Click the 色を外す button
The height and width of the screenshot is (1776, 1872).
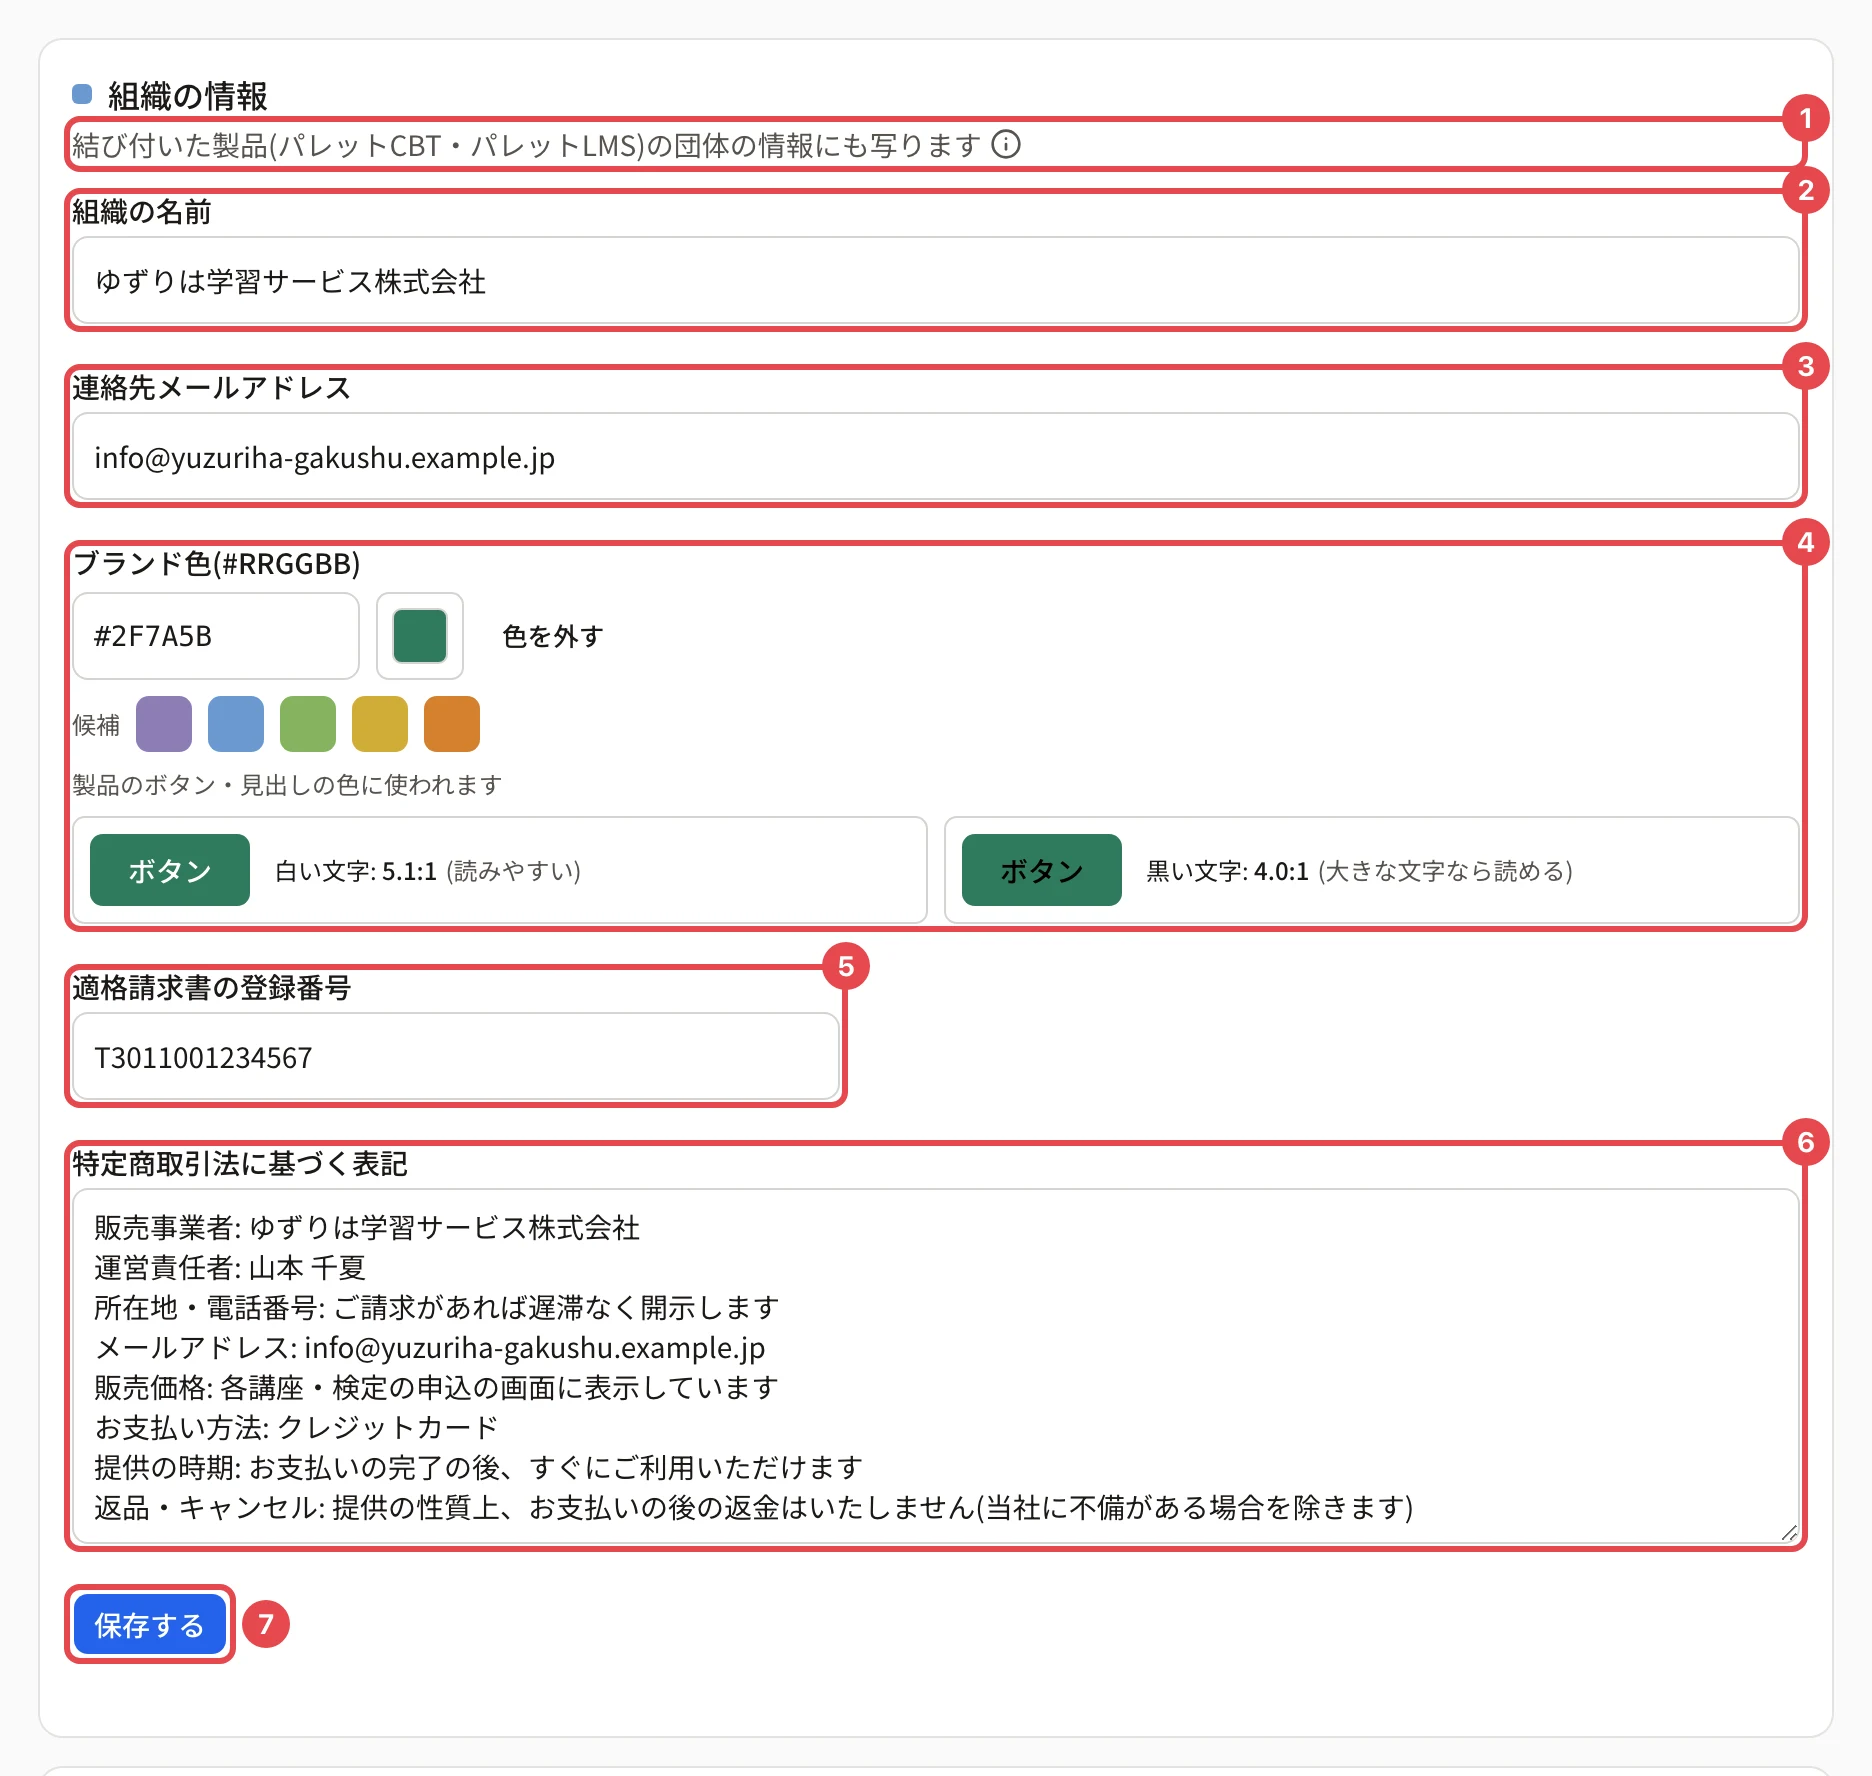click(553, 636)
